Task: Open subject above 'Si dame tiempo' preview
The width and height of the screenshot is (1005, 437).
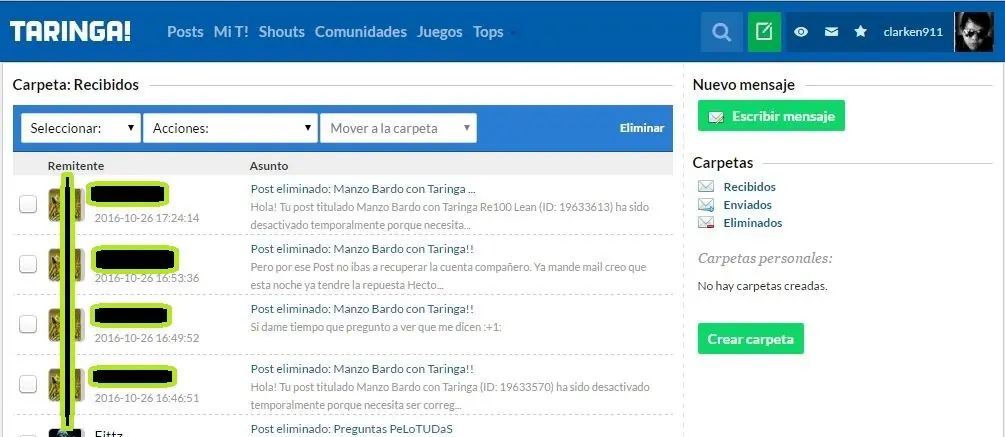Action: tap(362, 309)
